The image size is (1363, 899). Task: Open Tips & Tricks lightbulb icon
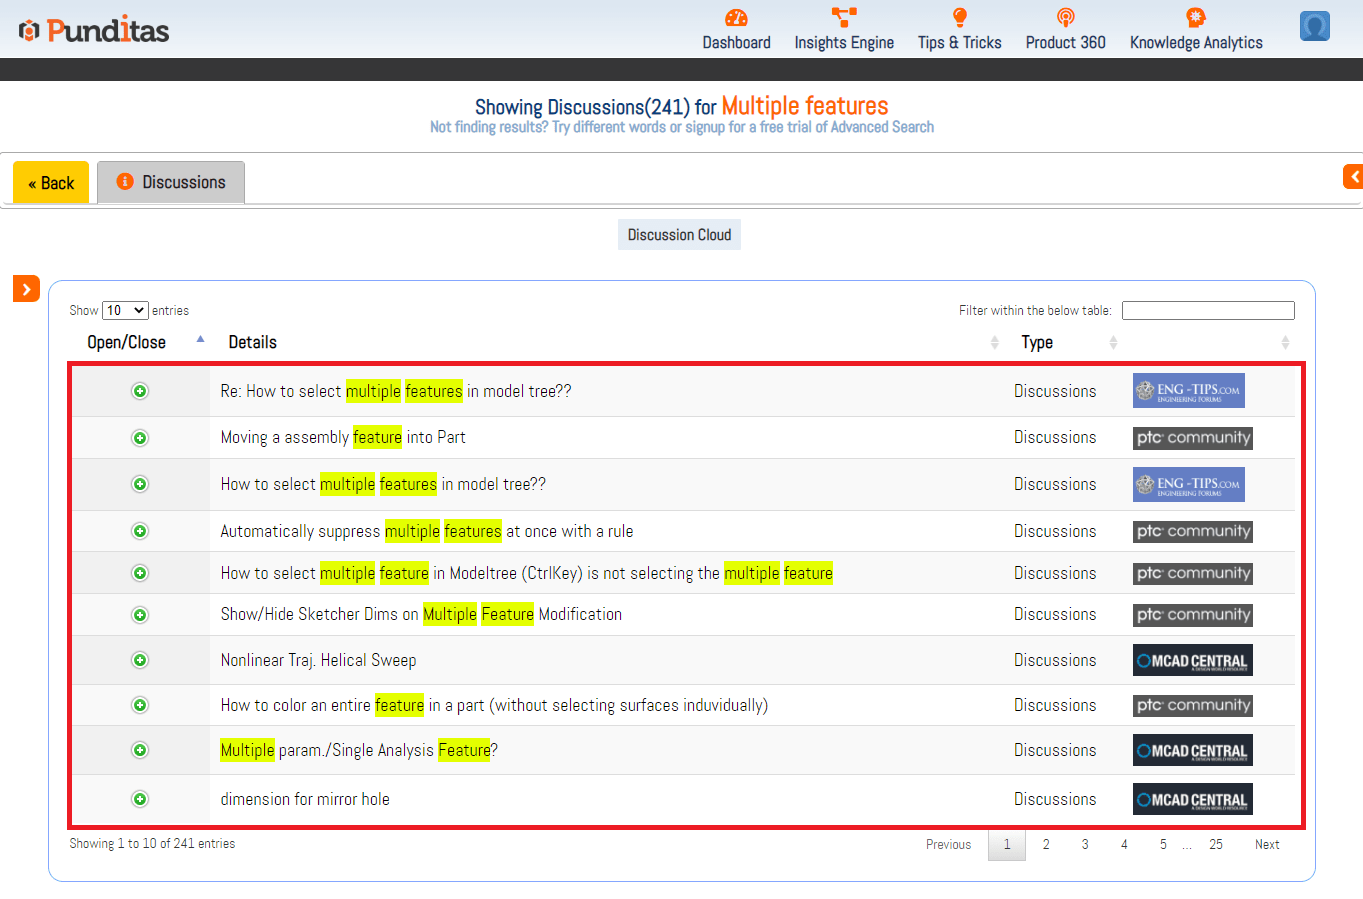959,18
